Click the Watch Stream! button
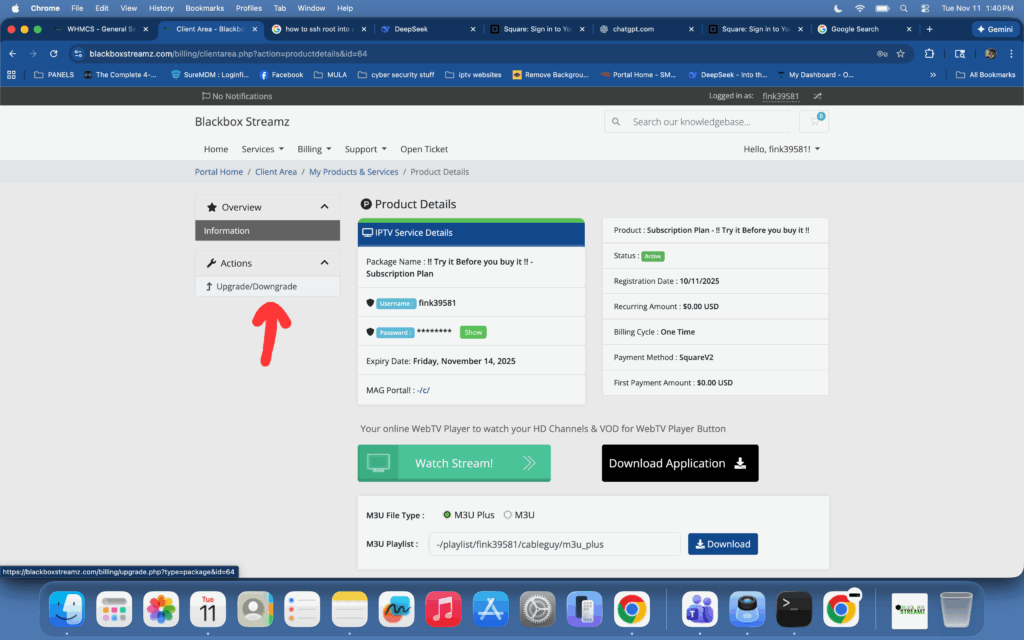 [x=454, y=463]
